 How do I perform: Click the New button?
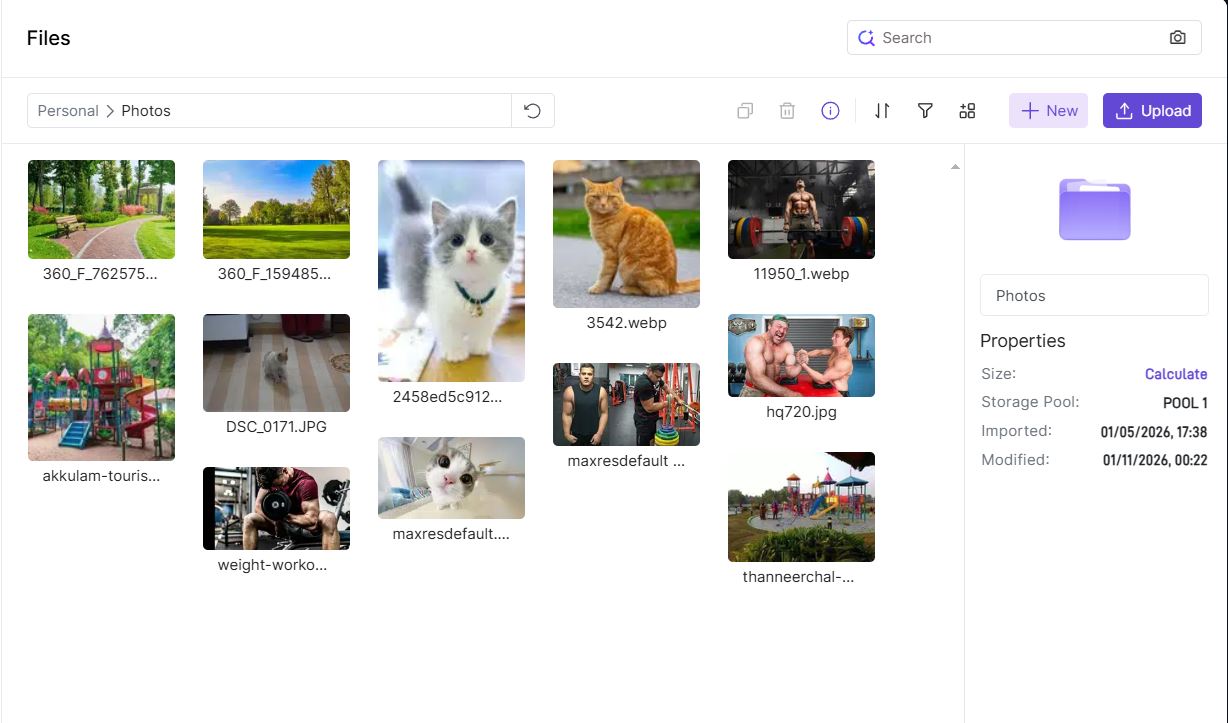coord(1048,111)
